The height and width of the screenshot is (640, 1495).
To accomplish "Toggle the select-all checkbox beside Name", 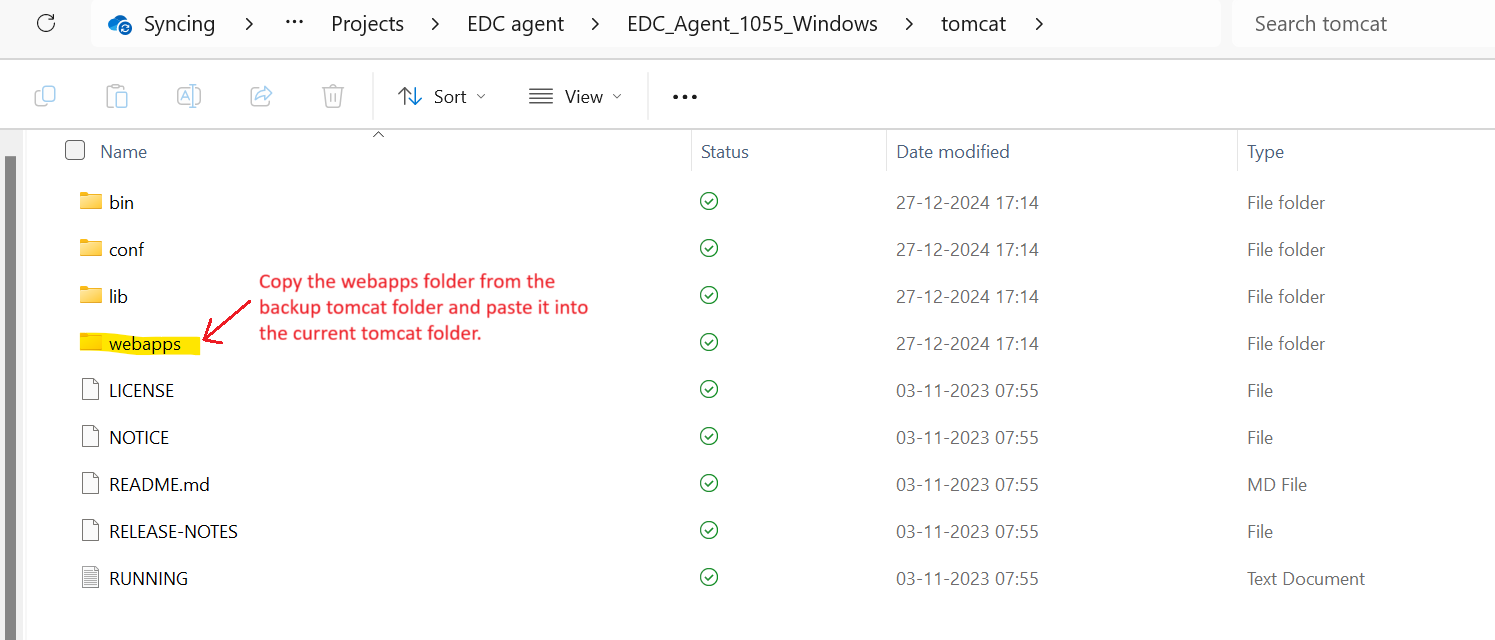I will (75, 151).
